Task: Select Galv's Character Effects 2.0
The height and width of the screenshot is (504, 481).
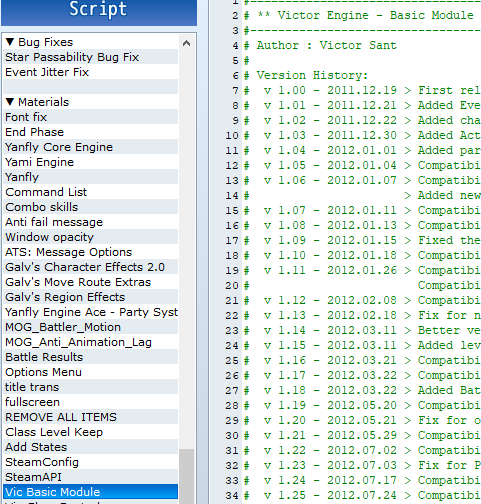Action: pyautogui.click(x=90, y=267)
